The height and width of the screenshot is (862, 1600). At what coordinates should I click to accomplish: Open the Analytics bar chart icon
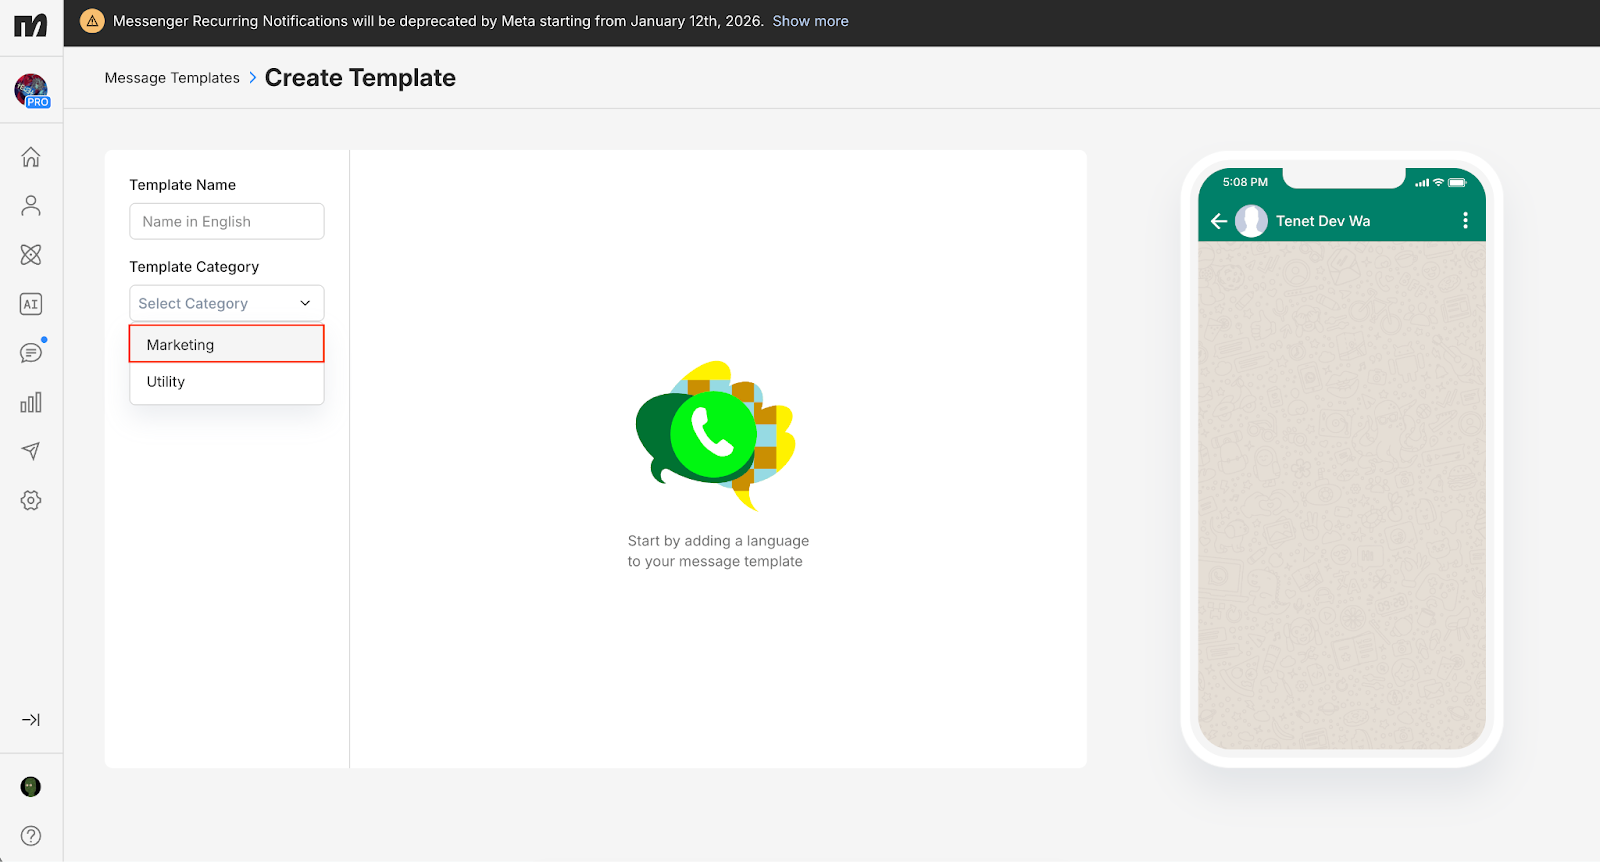coord(31,402)
